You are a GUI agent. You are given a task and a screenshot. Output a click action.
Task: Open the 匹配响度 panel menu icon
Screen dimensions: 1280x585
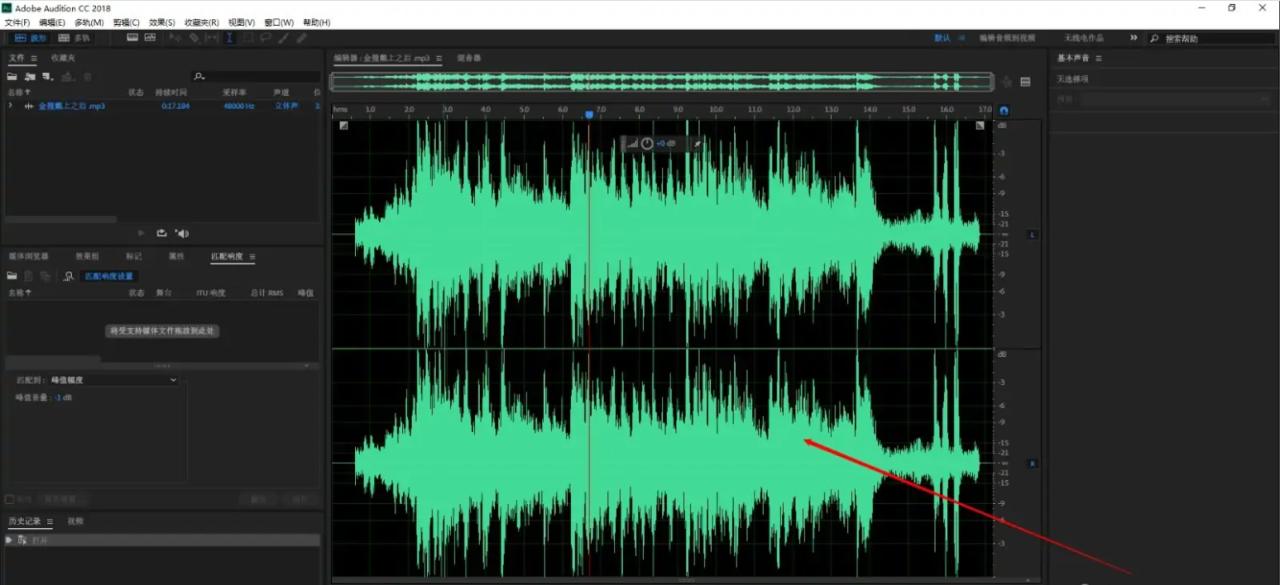point(252,257)
